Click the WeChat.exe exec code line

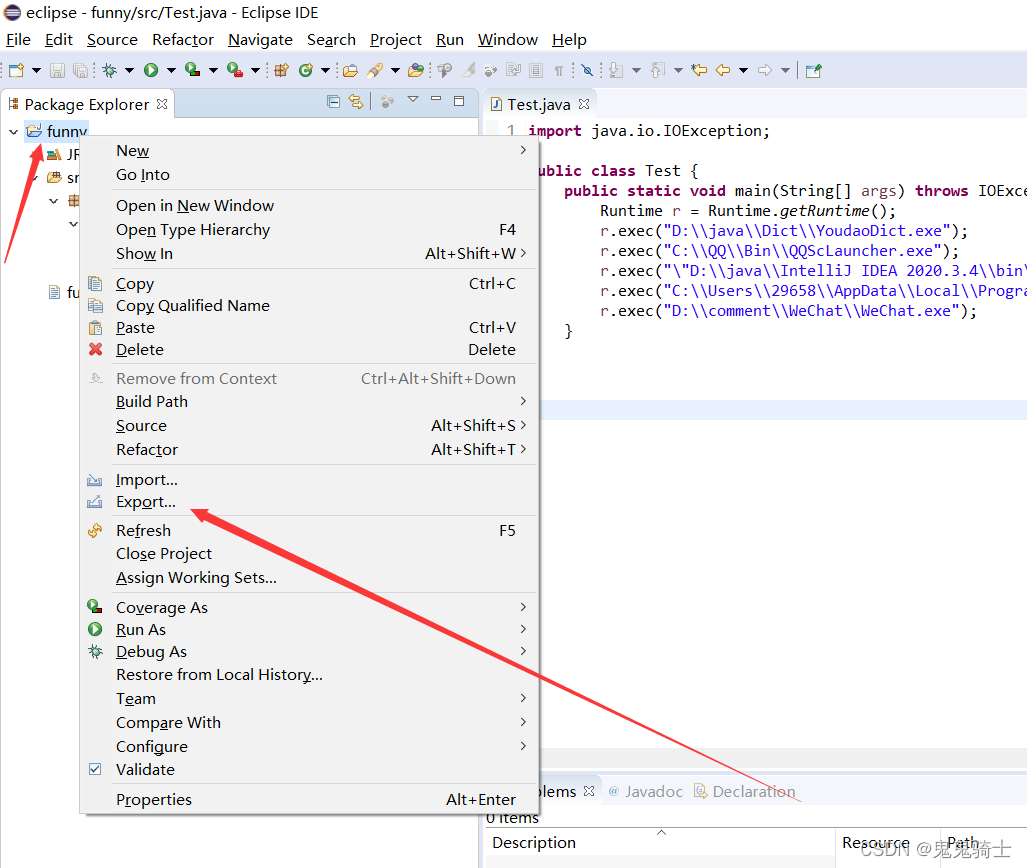[x=788, y=311]
